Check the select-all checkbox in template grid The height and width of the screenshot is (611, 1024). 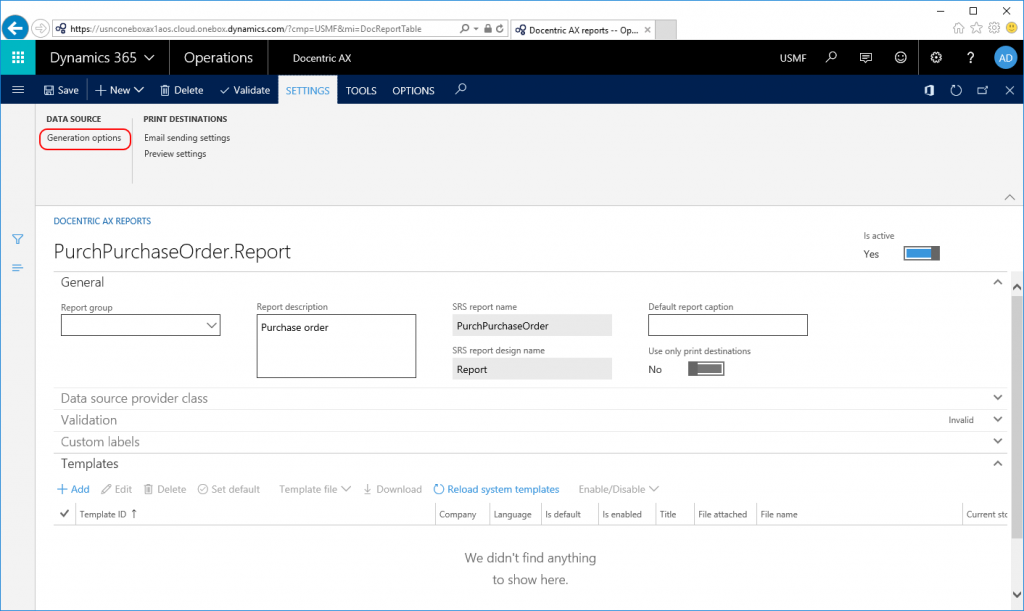64,513
